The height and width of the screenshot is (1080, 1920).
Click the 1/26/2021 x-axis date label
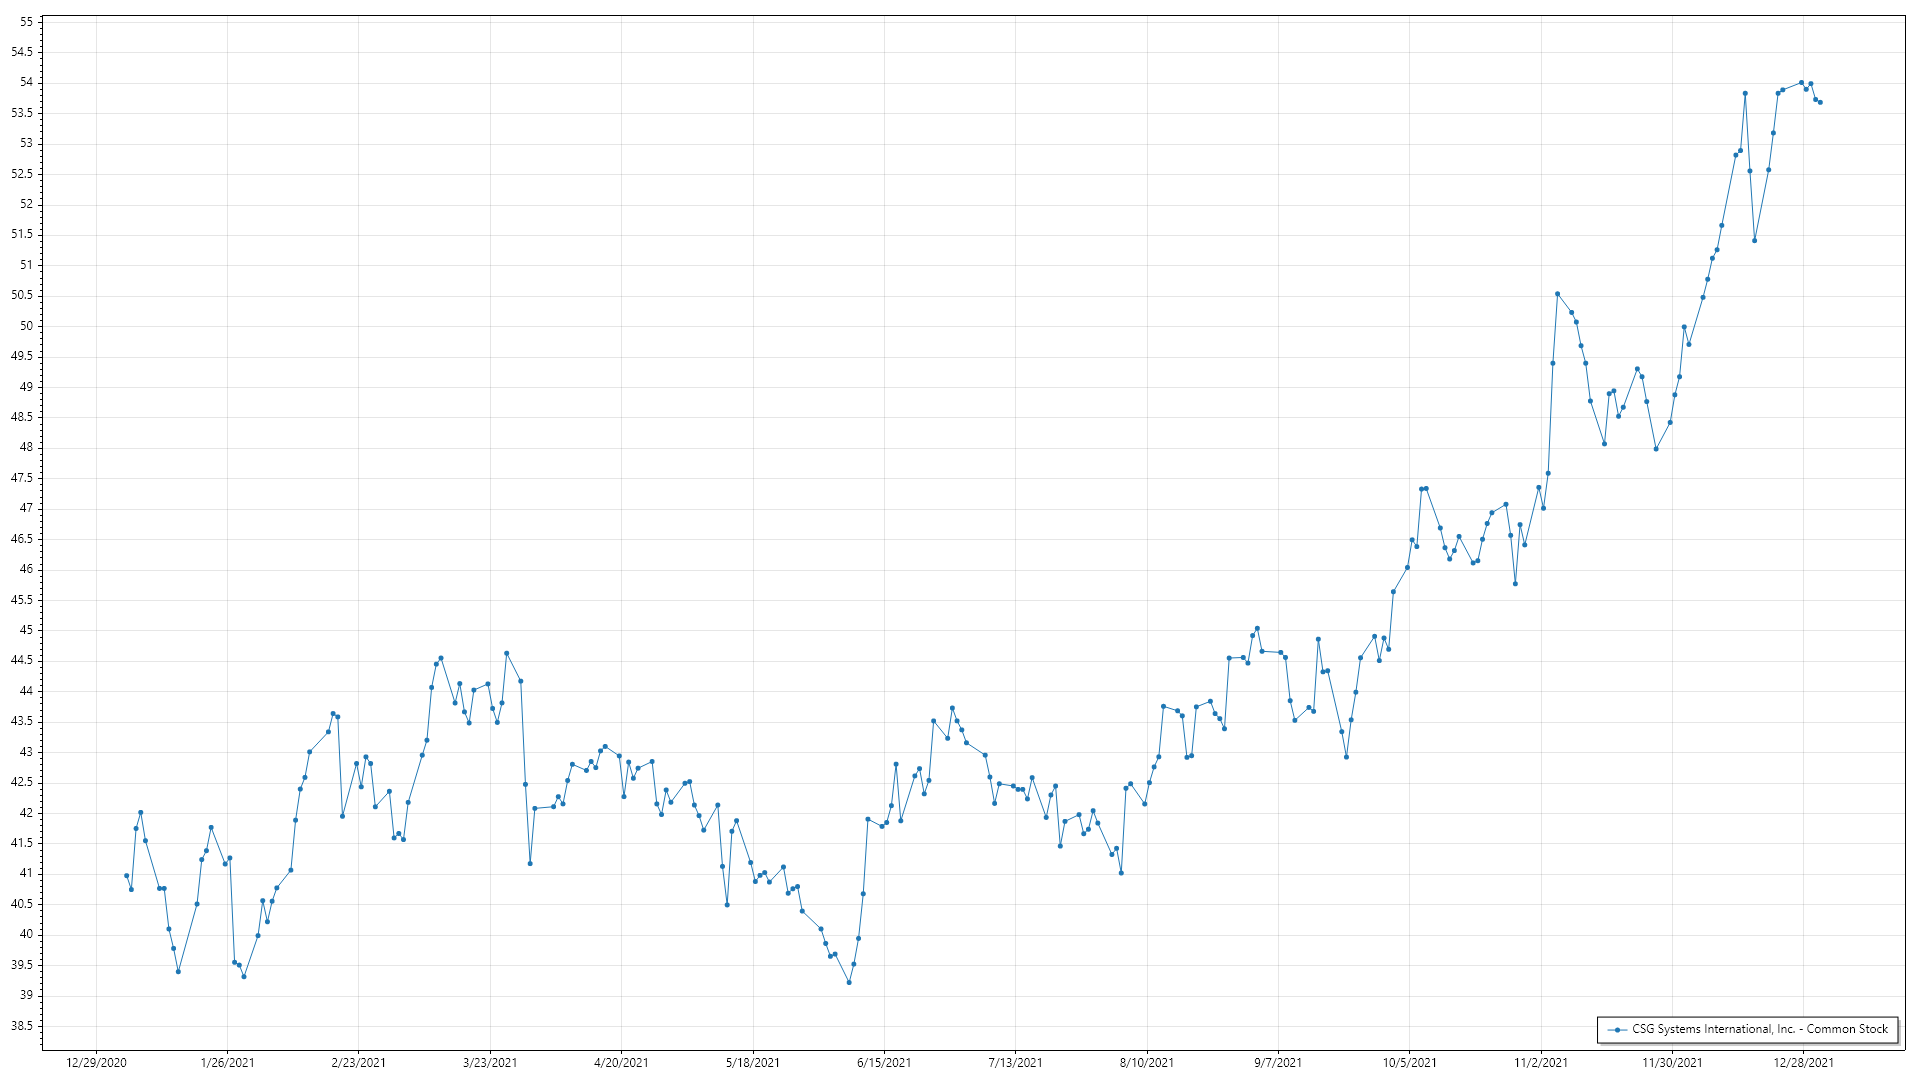click(227, 1062)
